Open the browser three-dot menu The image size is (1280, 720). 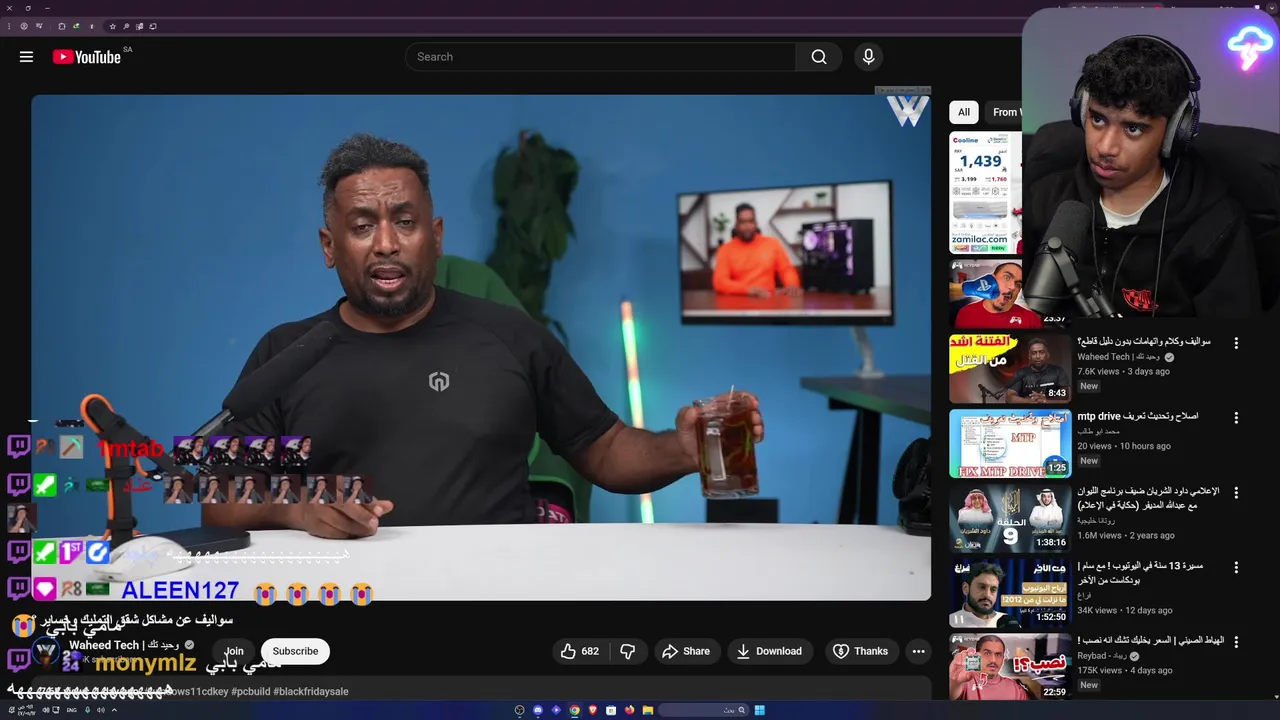[x=9, y=26]
